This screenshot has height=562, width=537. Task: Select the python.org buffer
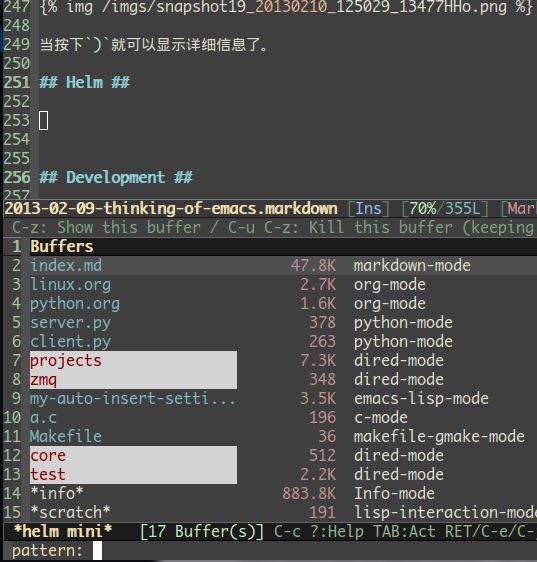click(75, 304)
